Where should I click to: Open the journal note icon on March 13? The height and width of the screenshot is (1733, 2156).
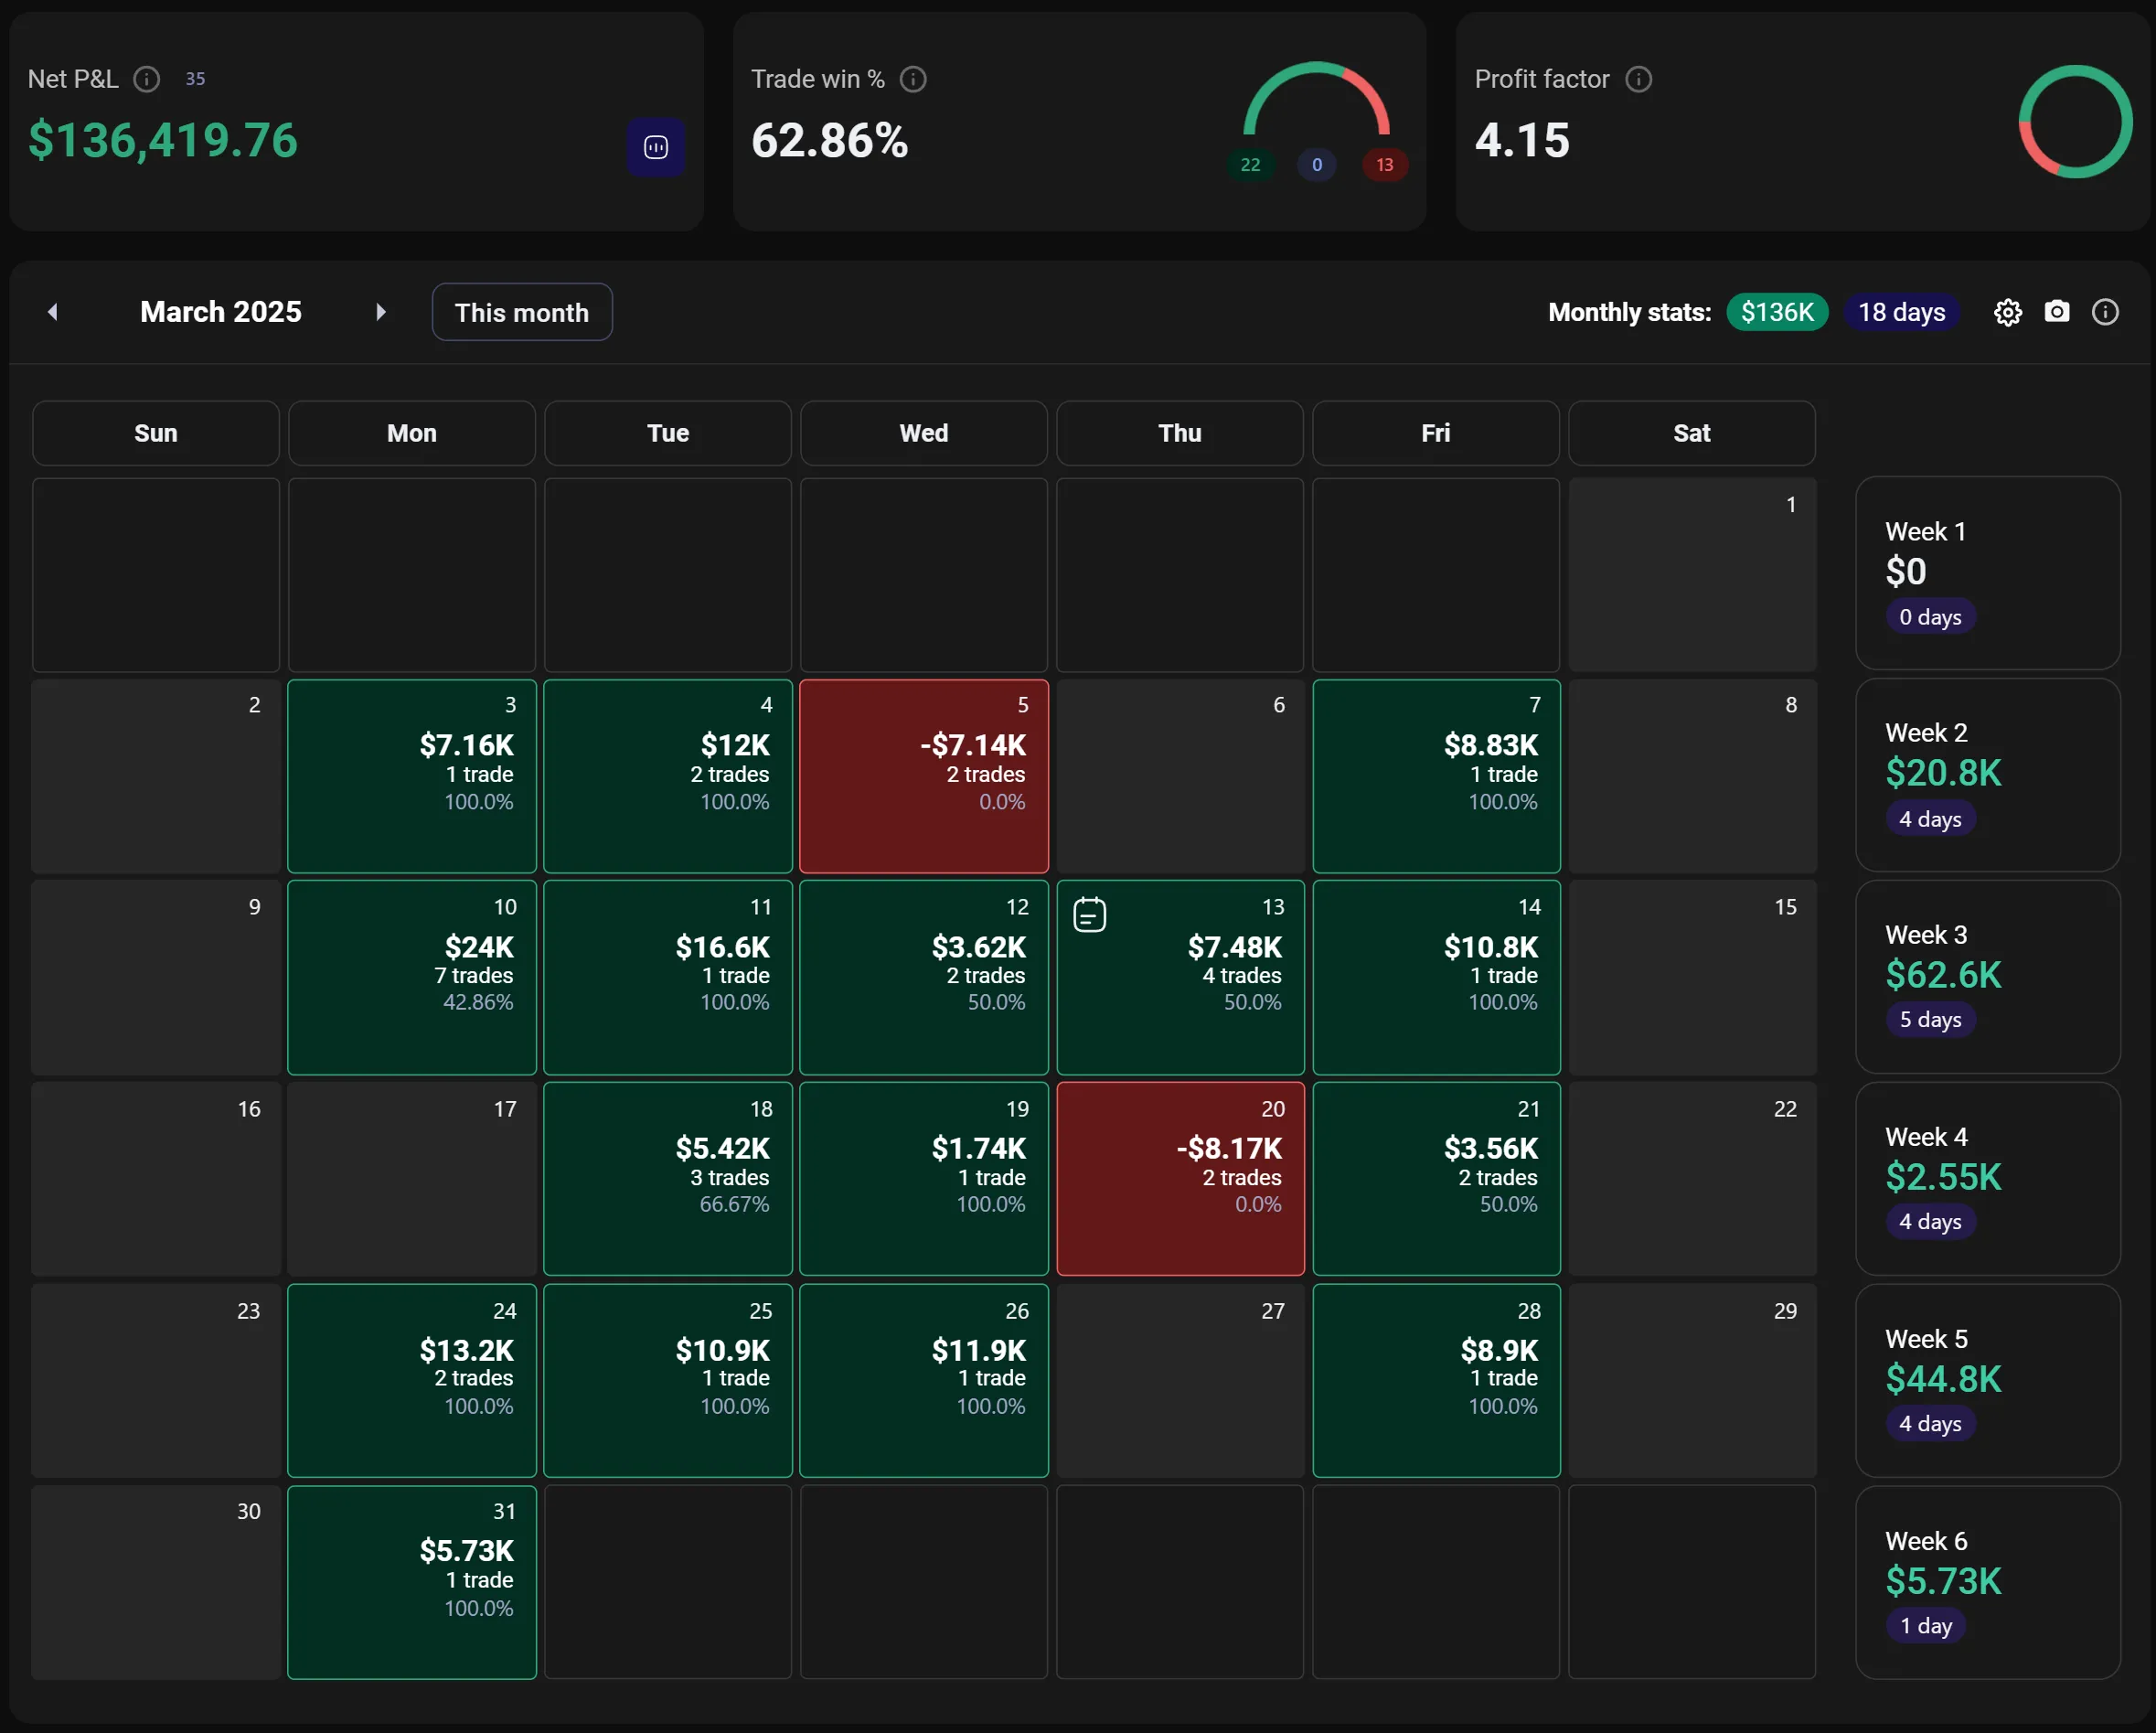pyautogui.click(x=1089, y=914)
